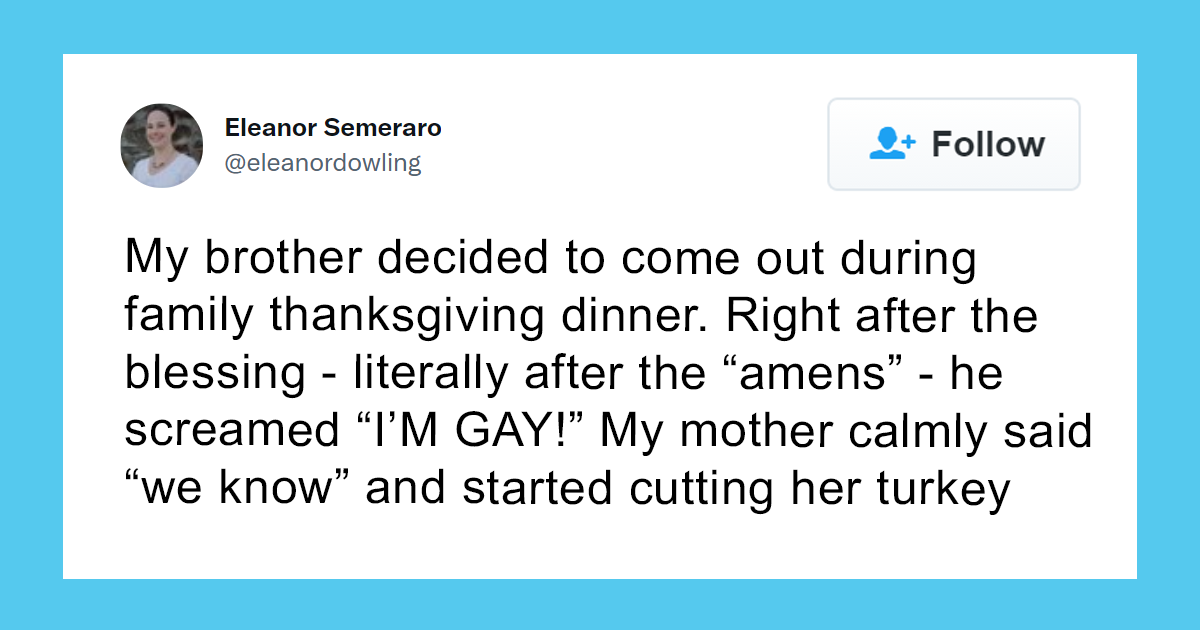Open Eleanor's profile via her avatar
1200x630 pixels.
pos(161,145)
